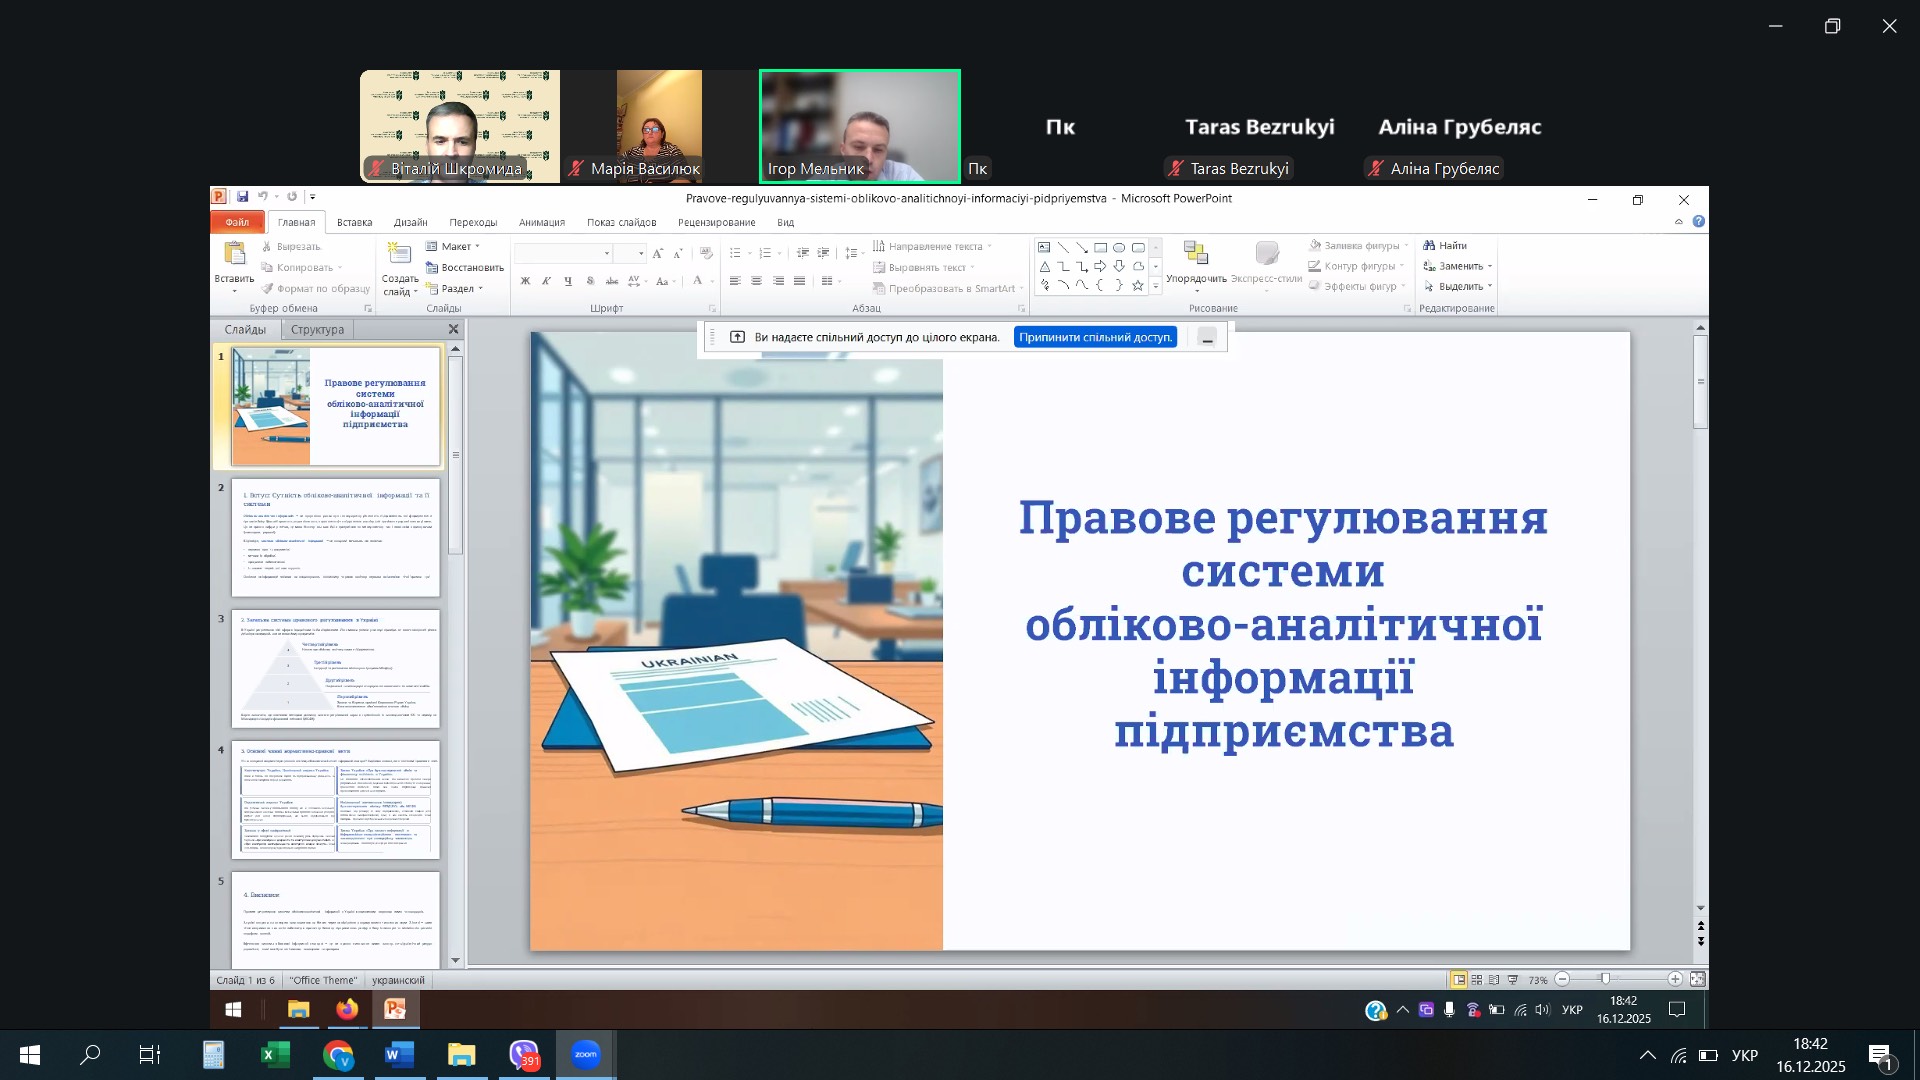Select the oval shape in Drawing group

pyautogui.click(x=1119, y=247)
